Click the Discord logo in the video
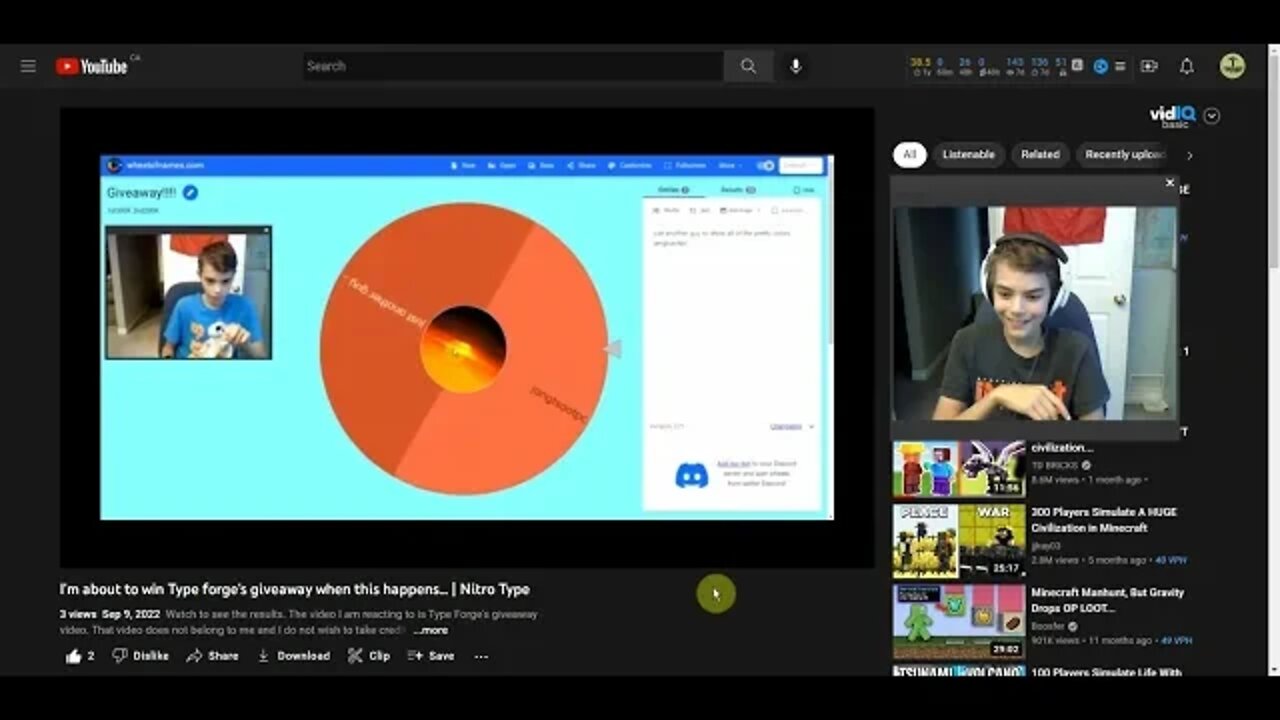Viewport: 1280px width, 720px height. click(x=691, y=475)
